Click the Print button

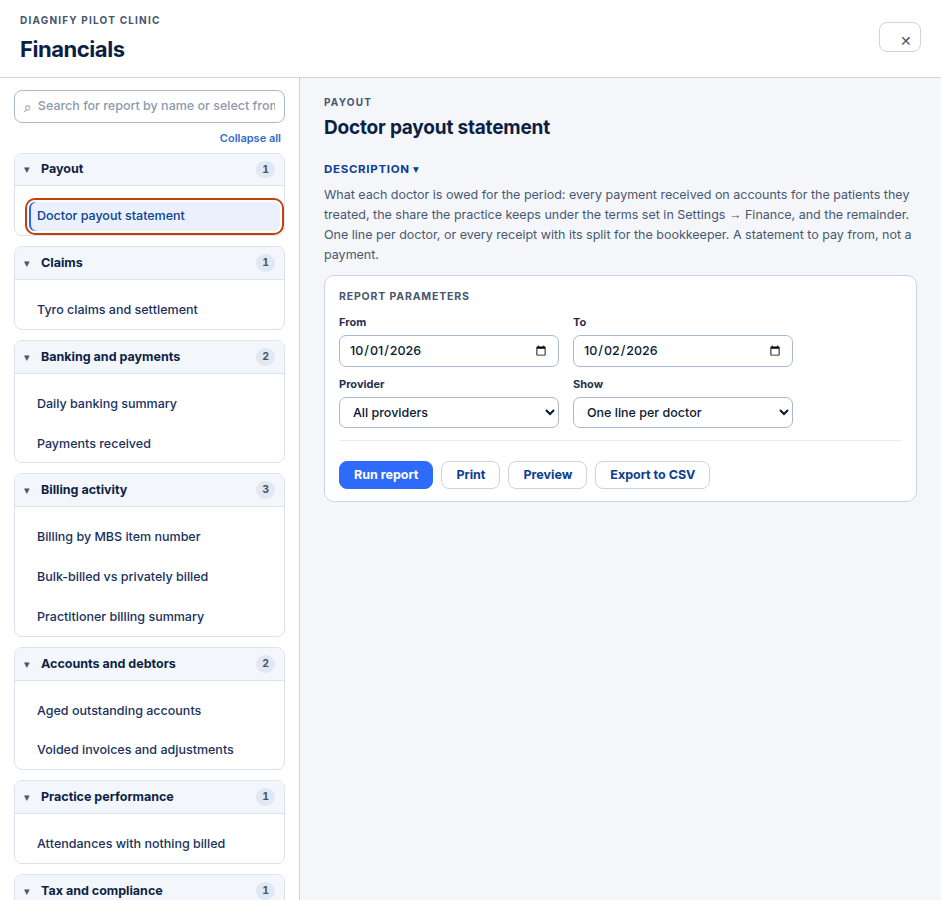pos(470,475)
